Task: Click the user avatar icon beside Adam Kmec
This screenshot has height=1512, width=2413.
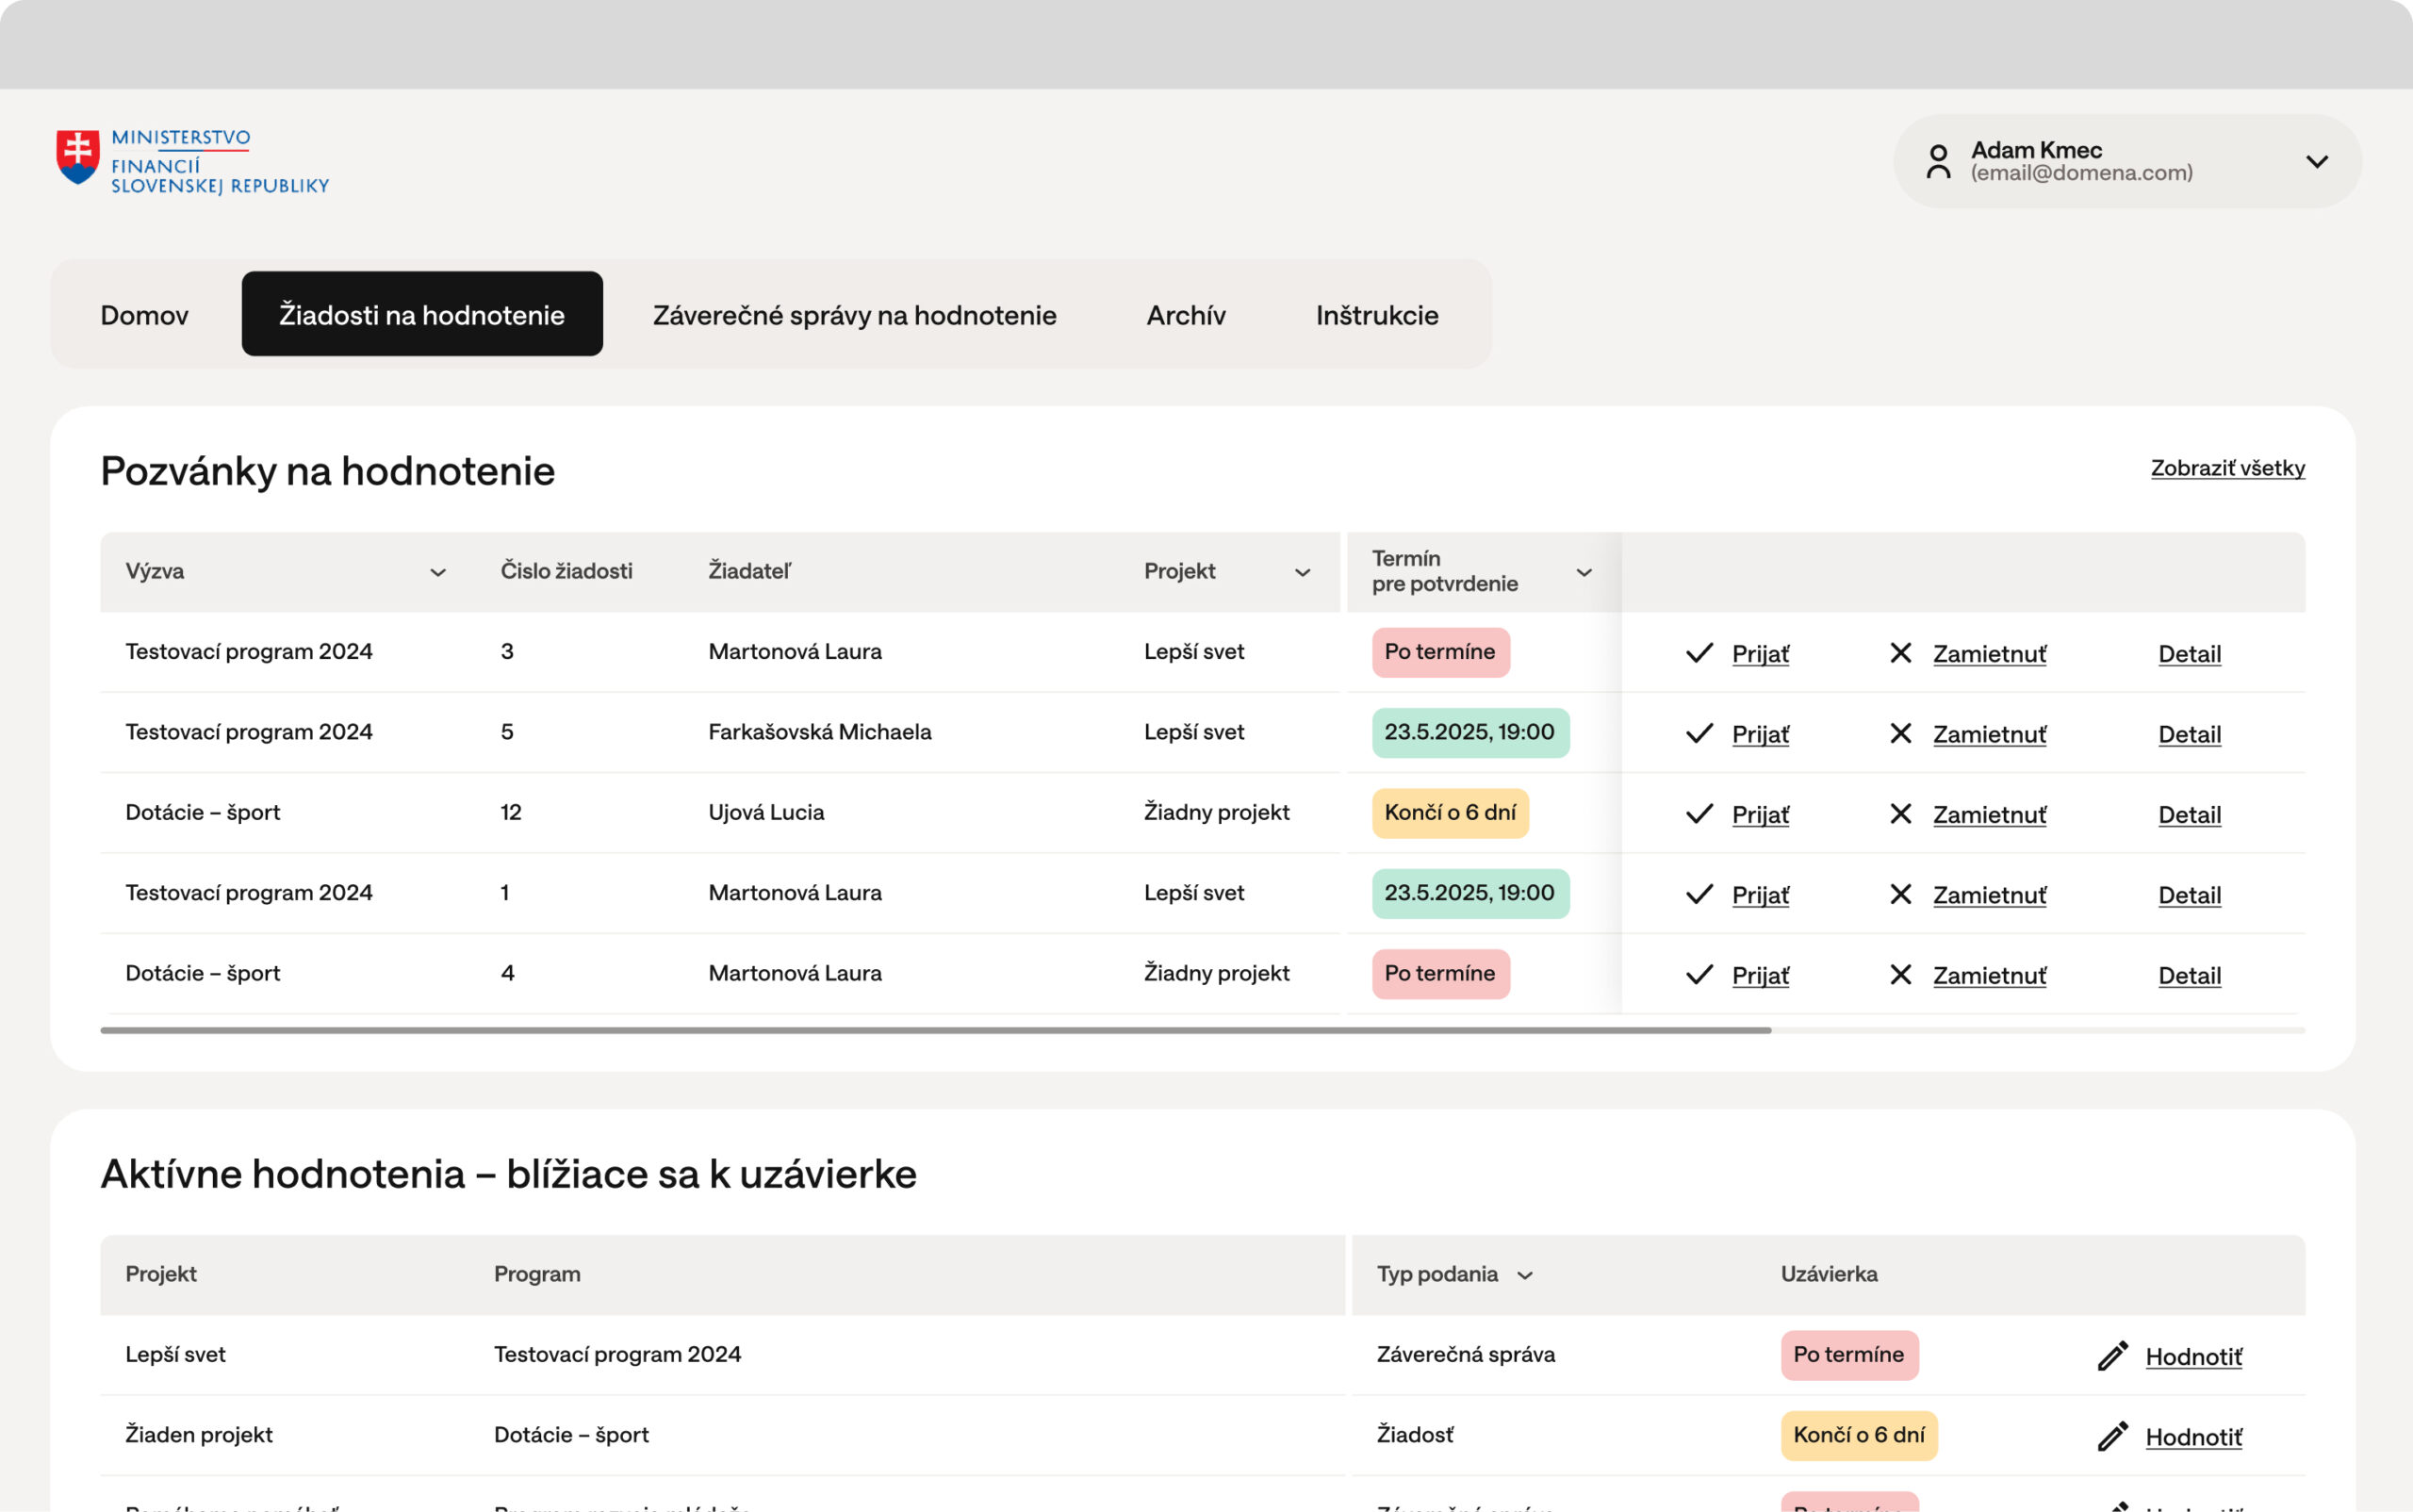Action: click(x=1938, y=161)
